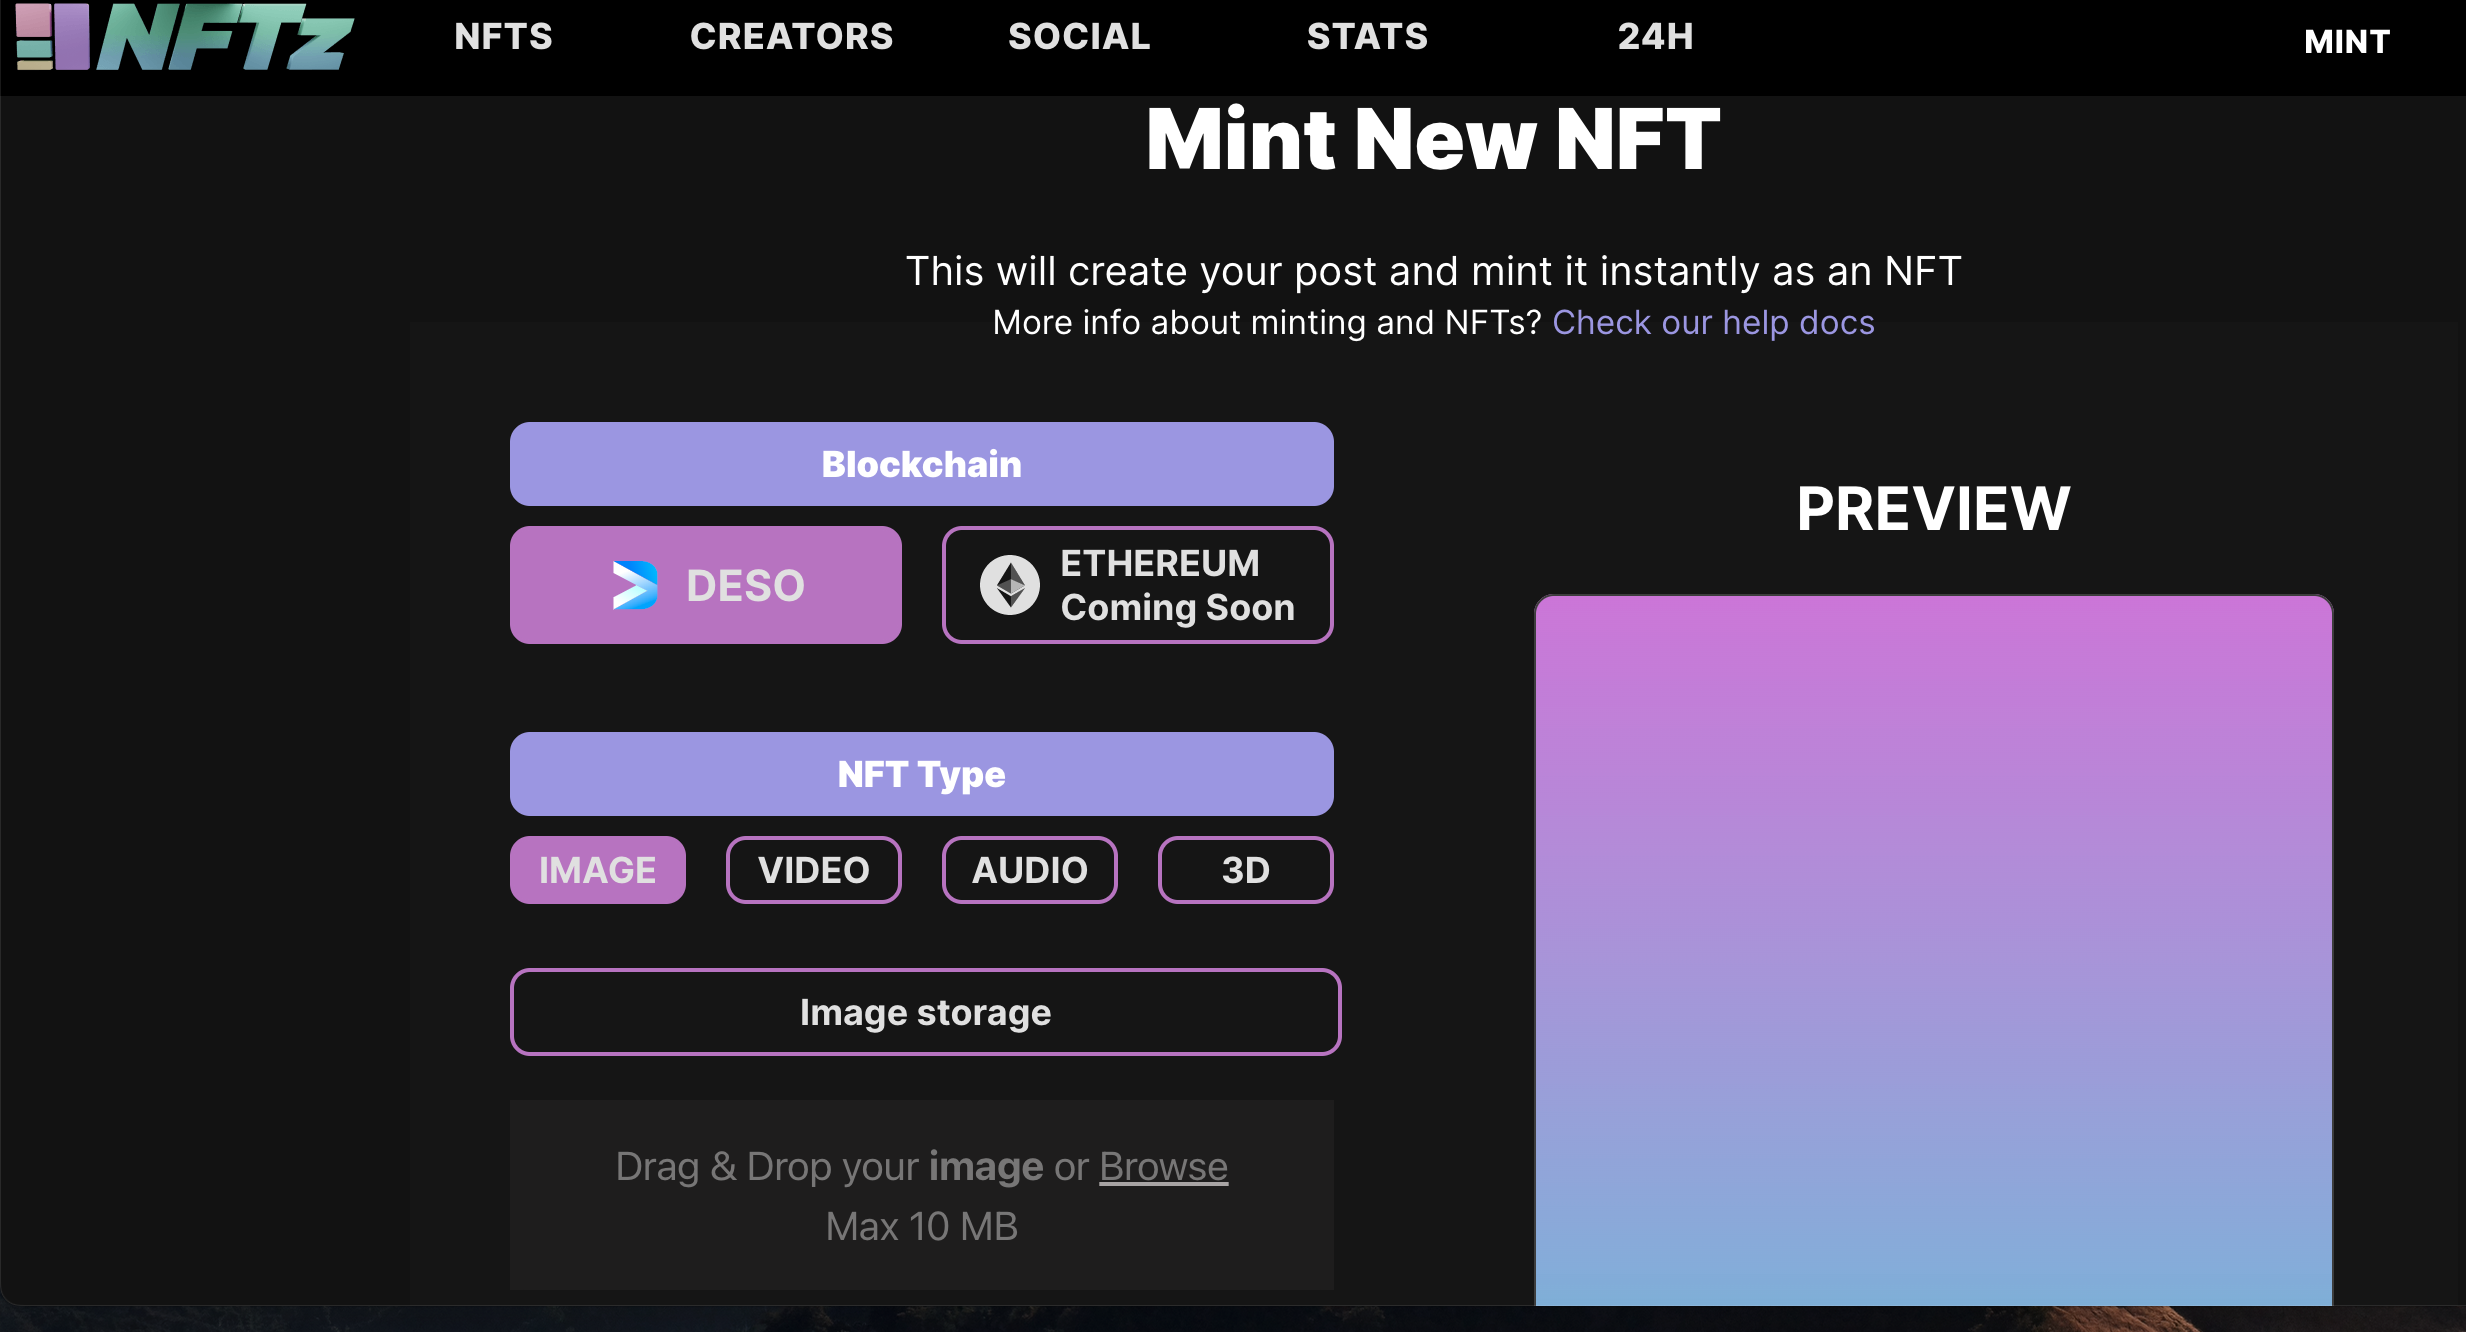Click the Mint New NFT heading
This screenshot has width=2466, height=1332.
pyautogui.click(x=1433, y=139)
